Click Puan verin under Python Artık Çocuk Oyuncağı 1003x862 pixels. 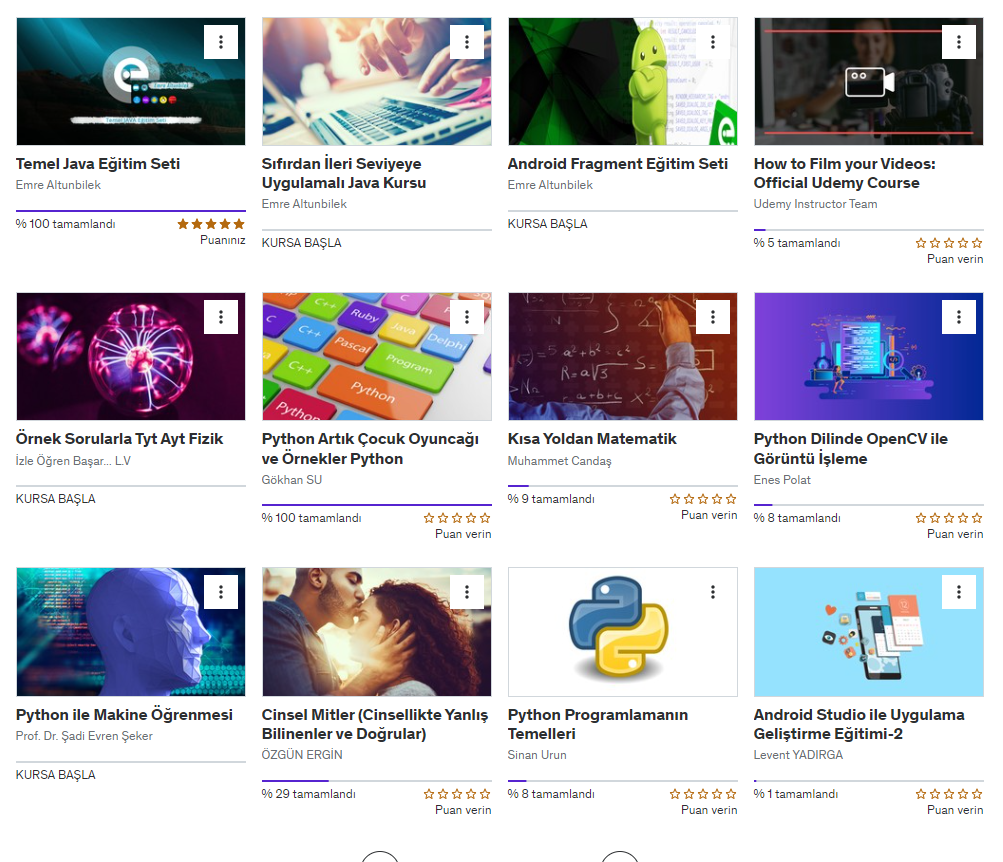coord(463,534)
